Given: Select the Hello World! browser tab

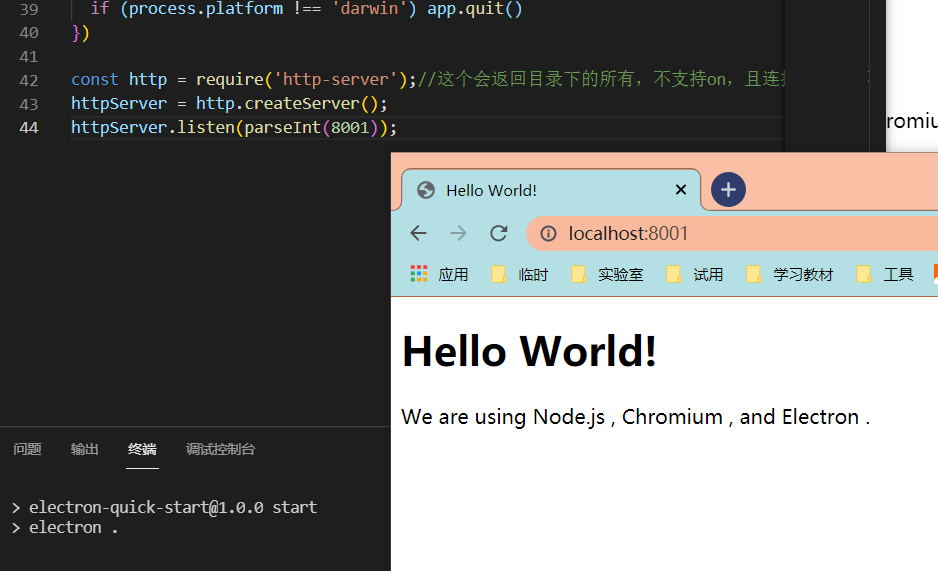Looking at the screenshot, I should click(x=550, y=190).
